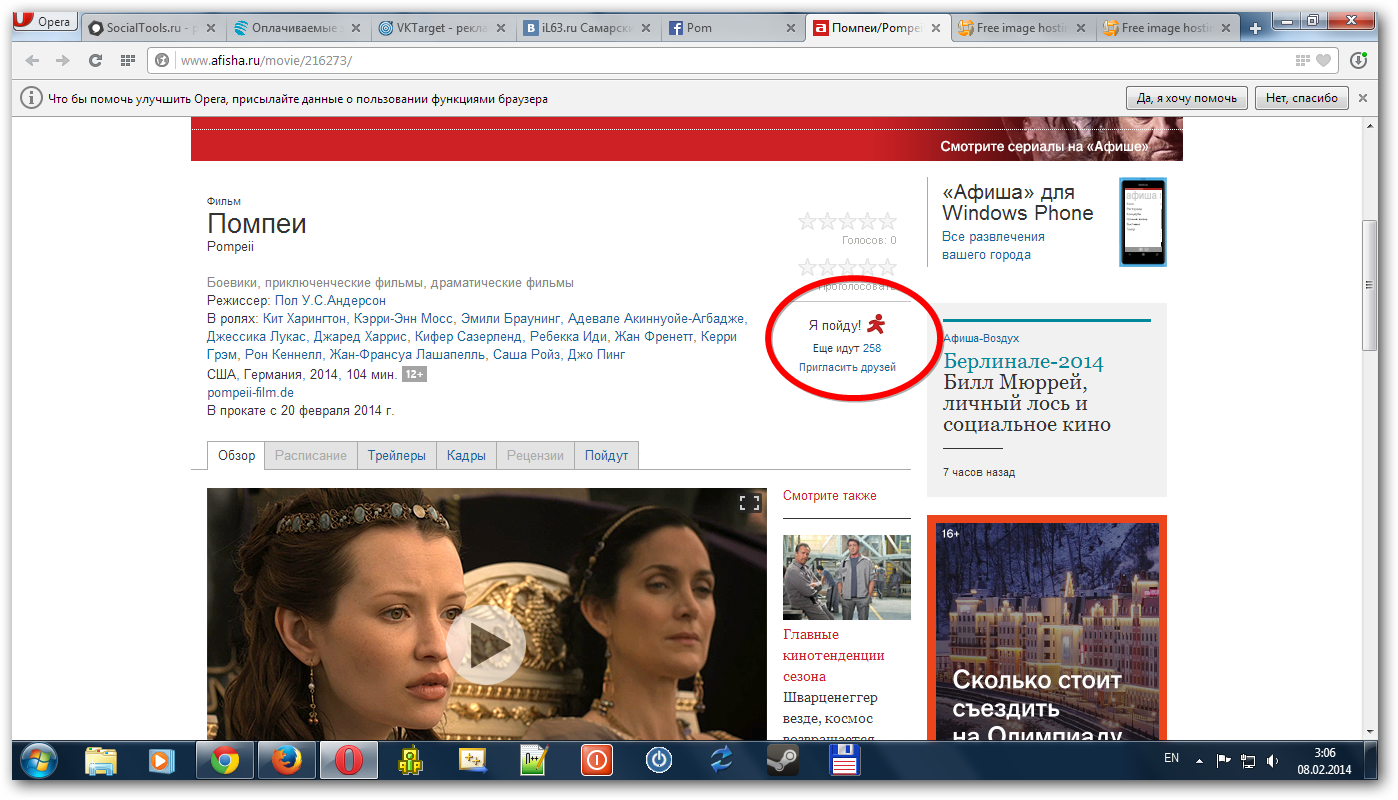Select the Пойдут tab
Screen dimensions: 1398x800
pyautogui.click(x=607, y=455)
